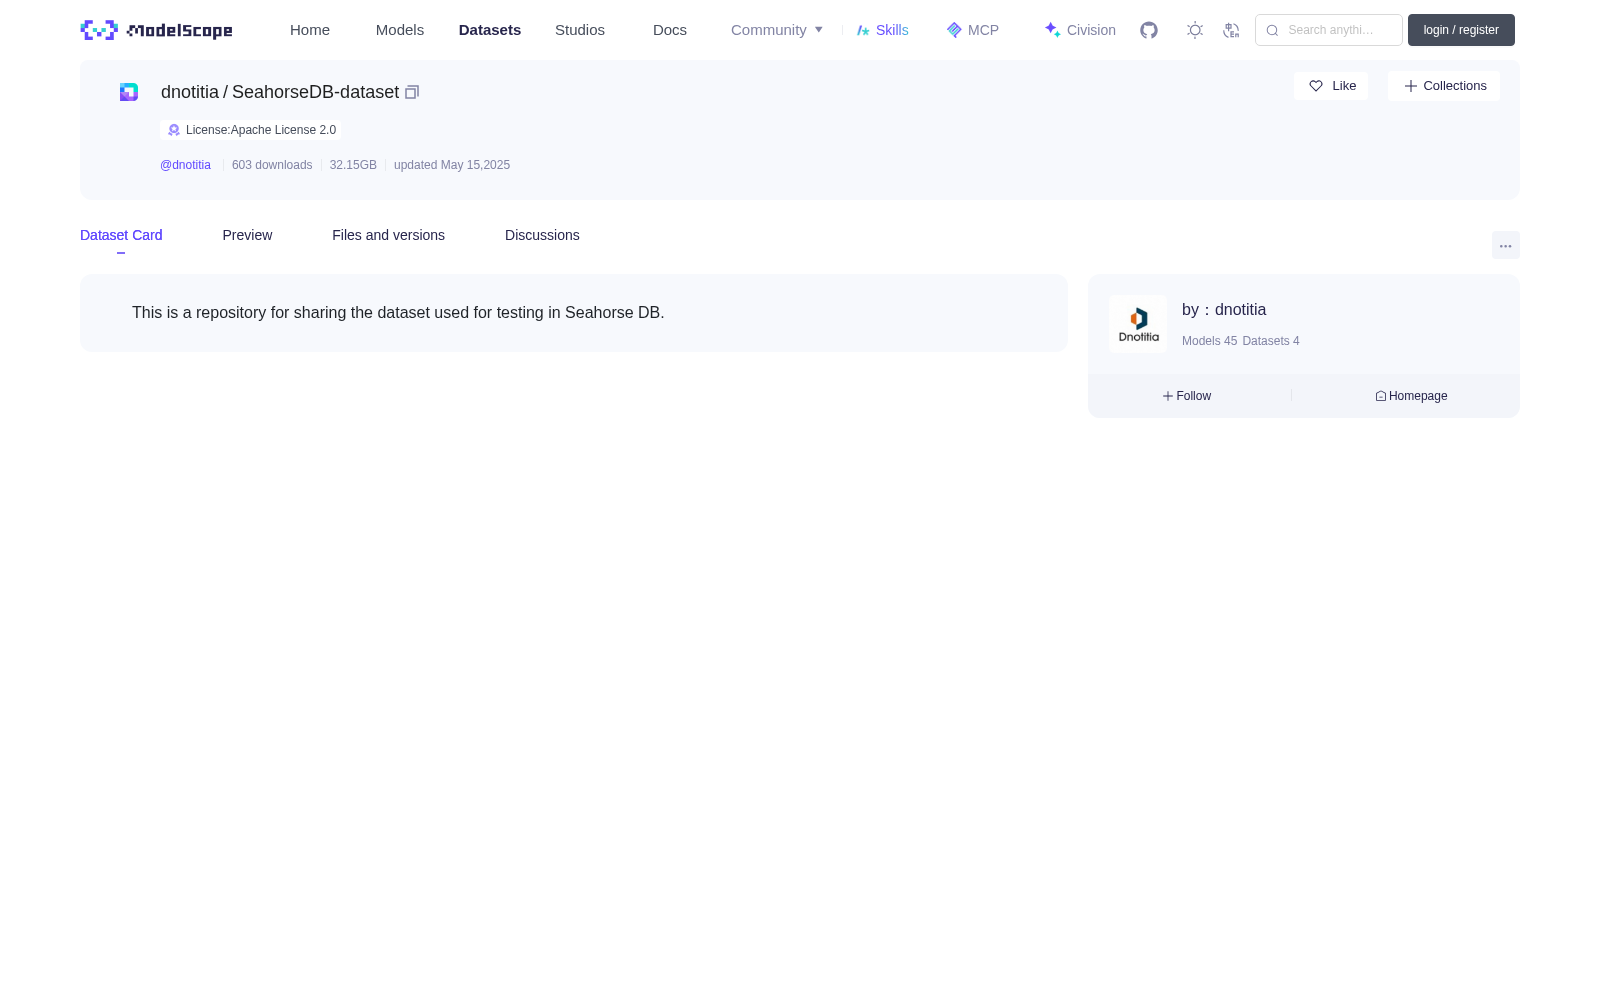Viewport: 1600px width, 1000px height.
Task: Click the SeahorseDB-dataset title text
Action: (315, 92)
